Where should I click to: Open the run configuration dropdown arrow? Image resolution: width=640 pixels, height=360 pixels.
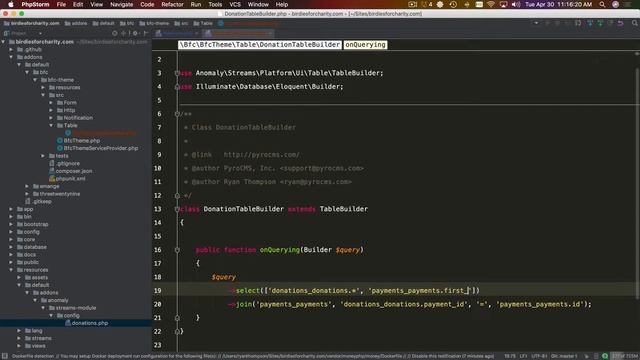(x=536, y=23)
